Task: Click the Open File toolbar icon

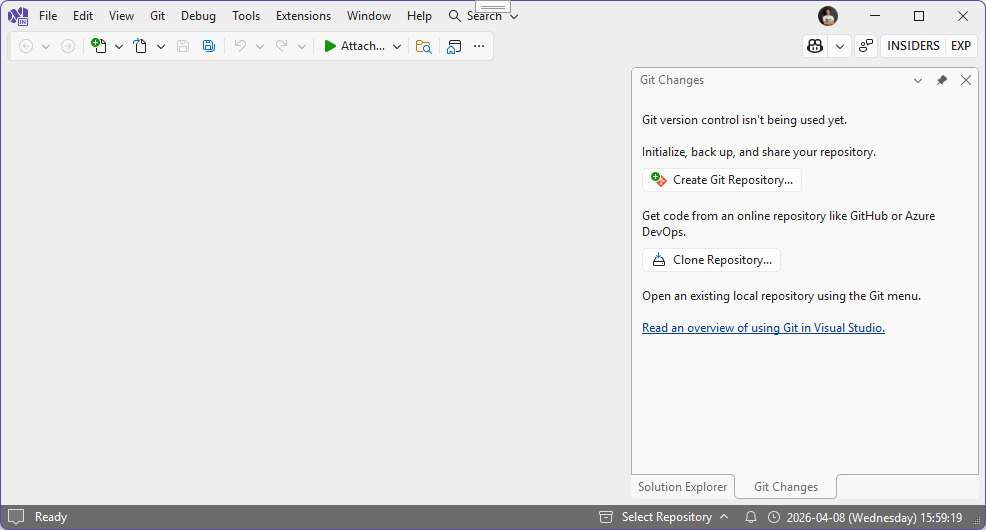Action: click(140, 46)
